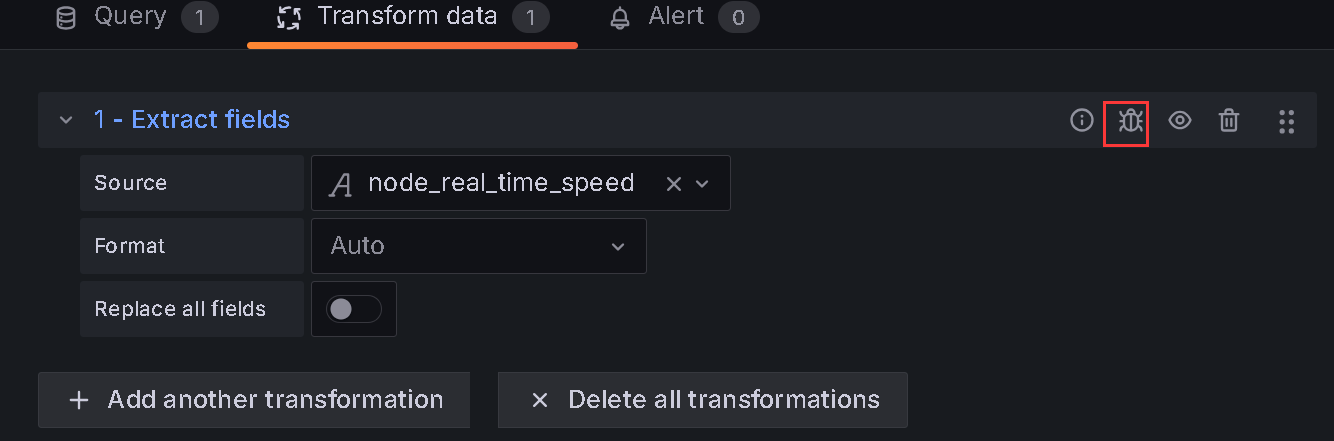Click the 1 - Extract fields title
Screen dimensions: 1334x441
191,120
